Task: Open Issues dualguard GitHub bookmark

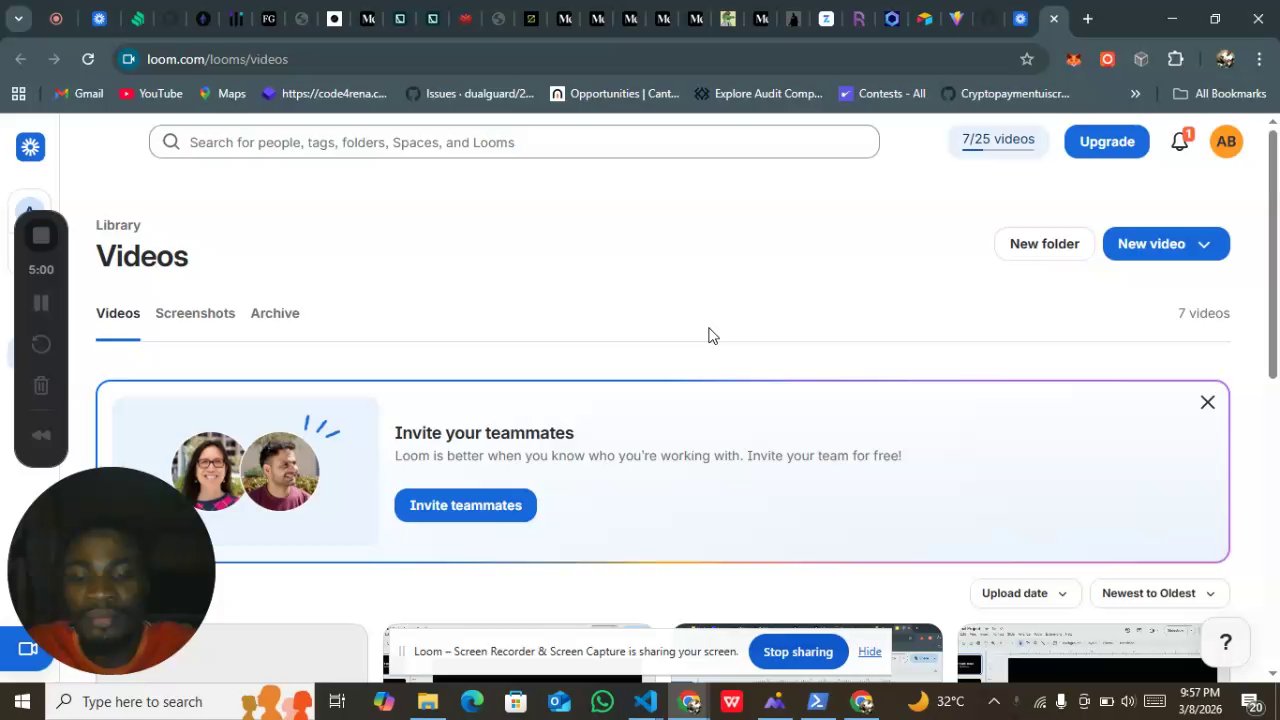Action: point(469,93)
